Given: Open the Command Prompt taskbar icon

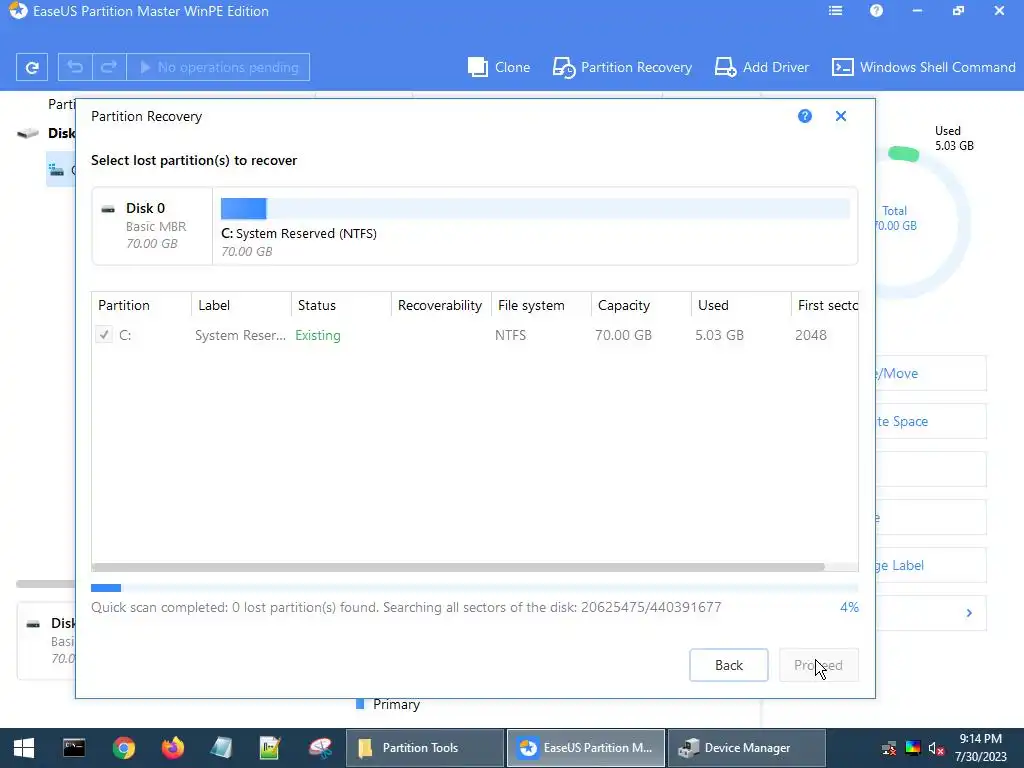Looking at the screenshot, I should pyautogui.click(x=74, y=748).
